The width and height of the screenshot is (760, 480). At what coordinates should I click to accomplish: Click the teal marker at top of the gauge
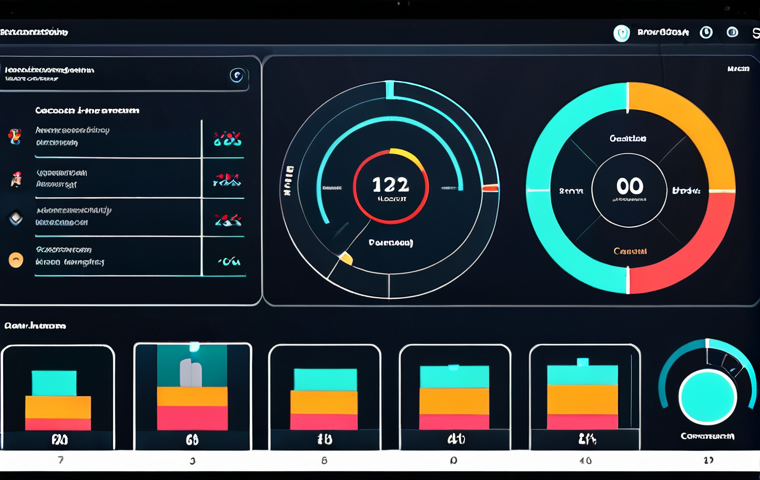(x=390, y=90)
